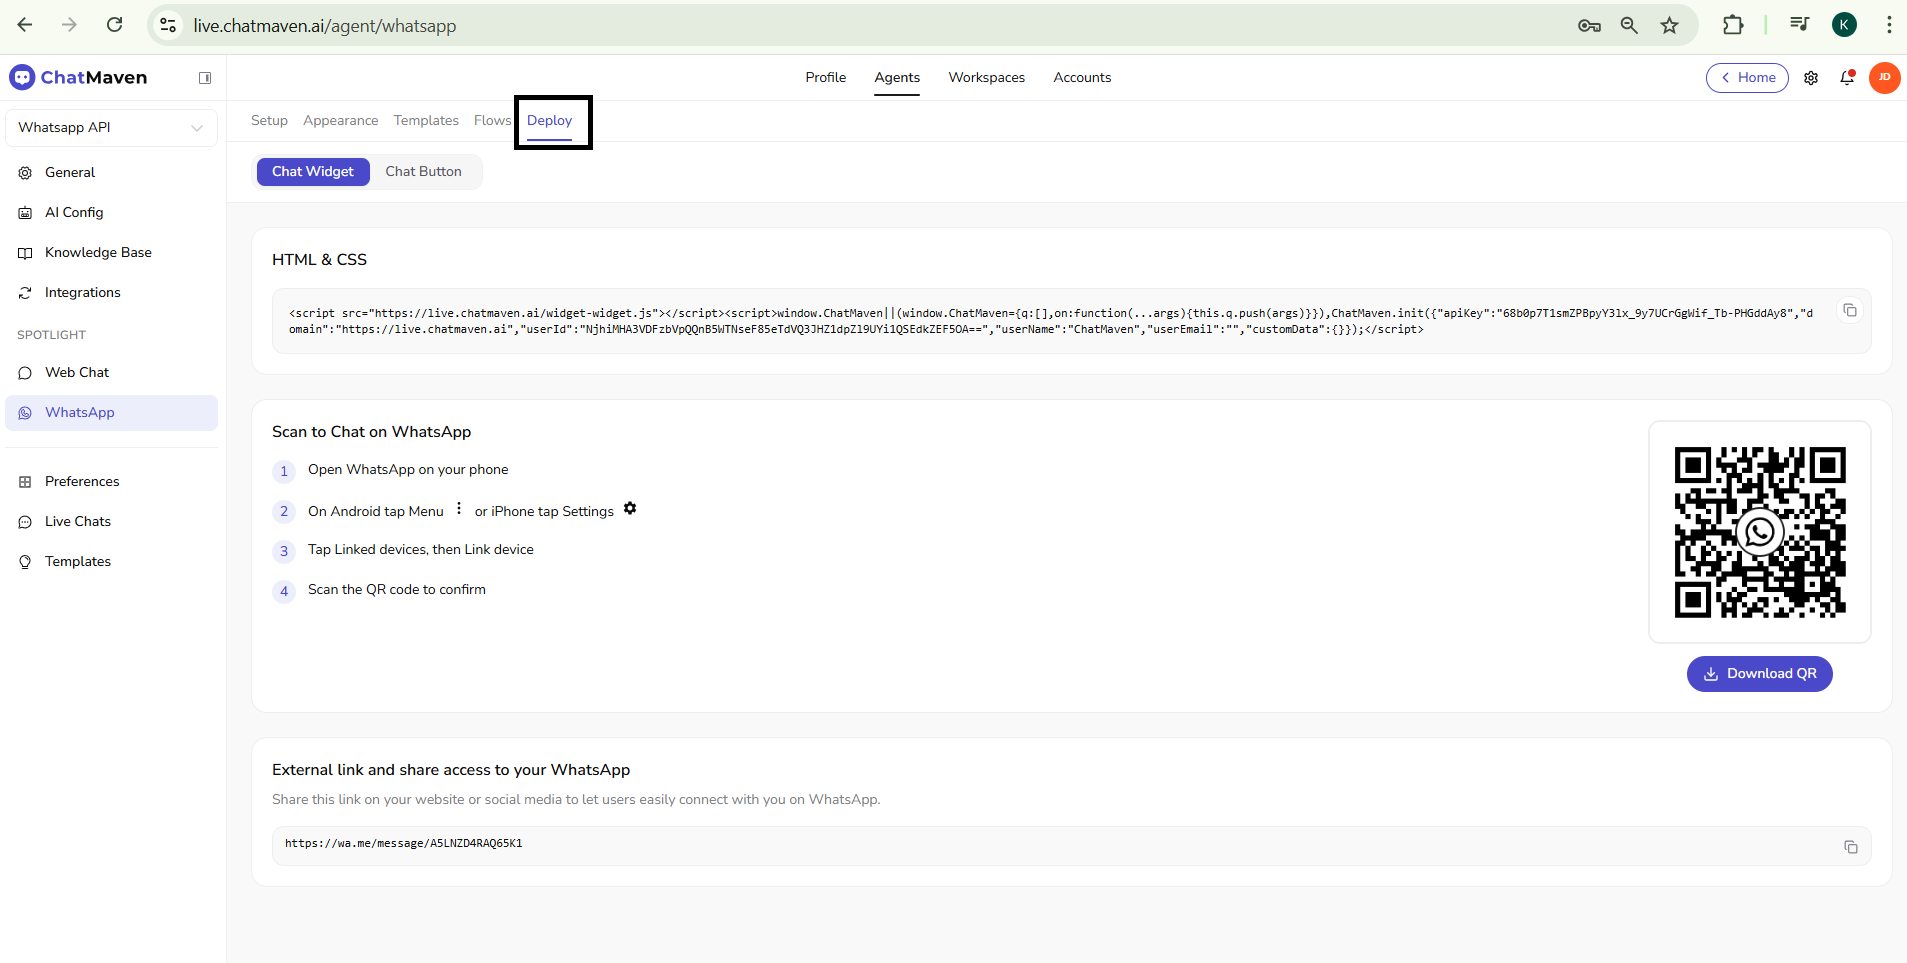Click the JD user avatar

pos(1884,78)
